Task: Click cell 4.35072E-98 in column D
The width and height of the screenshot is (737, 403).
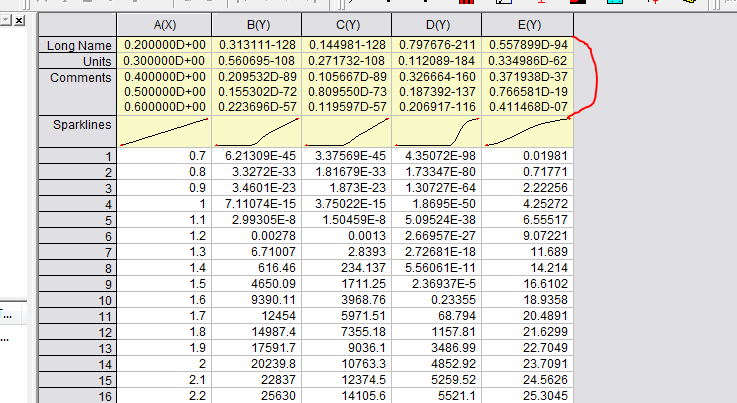Action: tap(436, 156)
